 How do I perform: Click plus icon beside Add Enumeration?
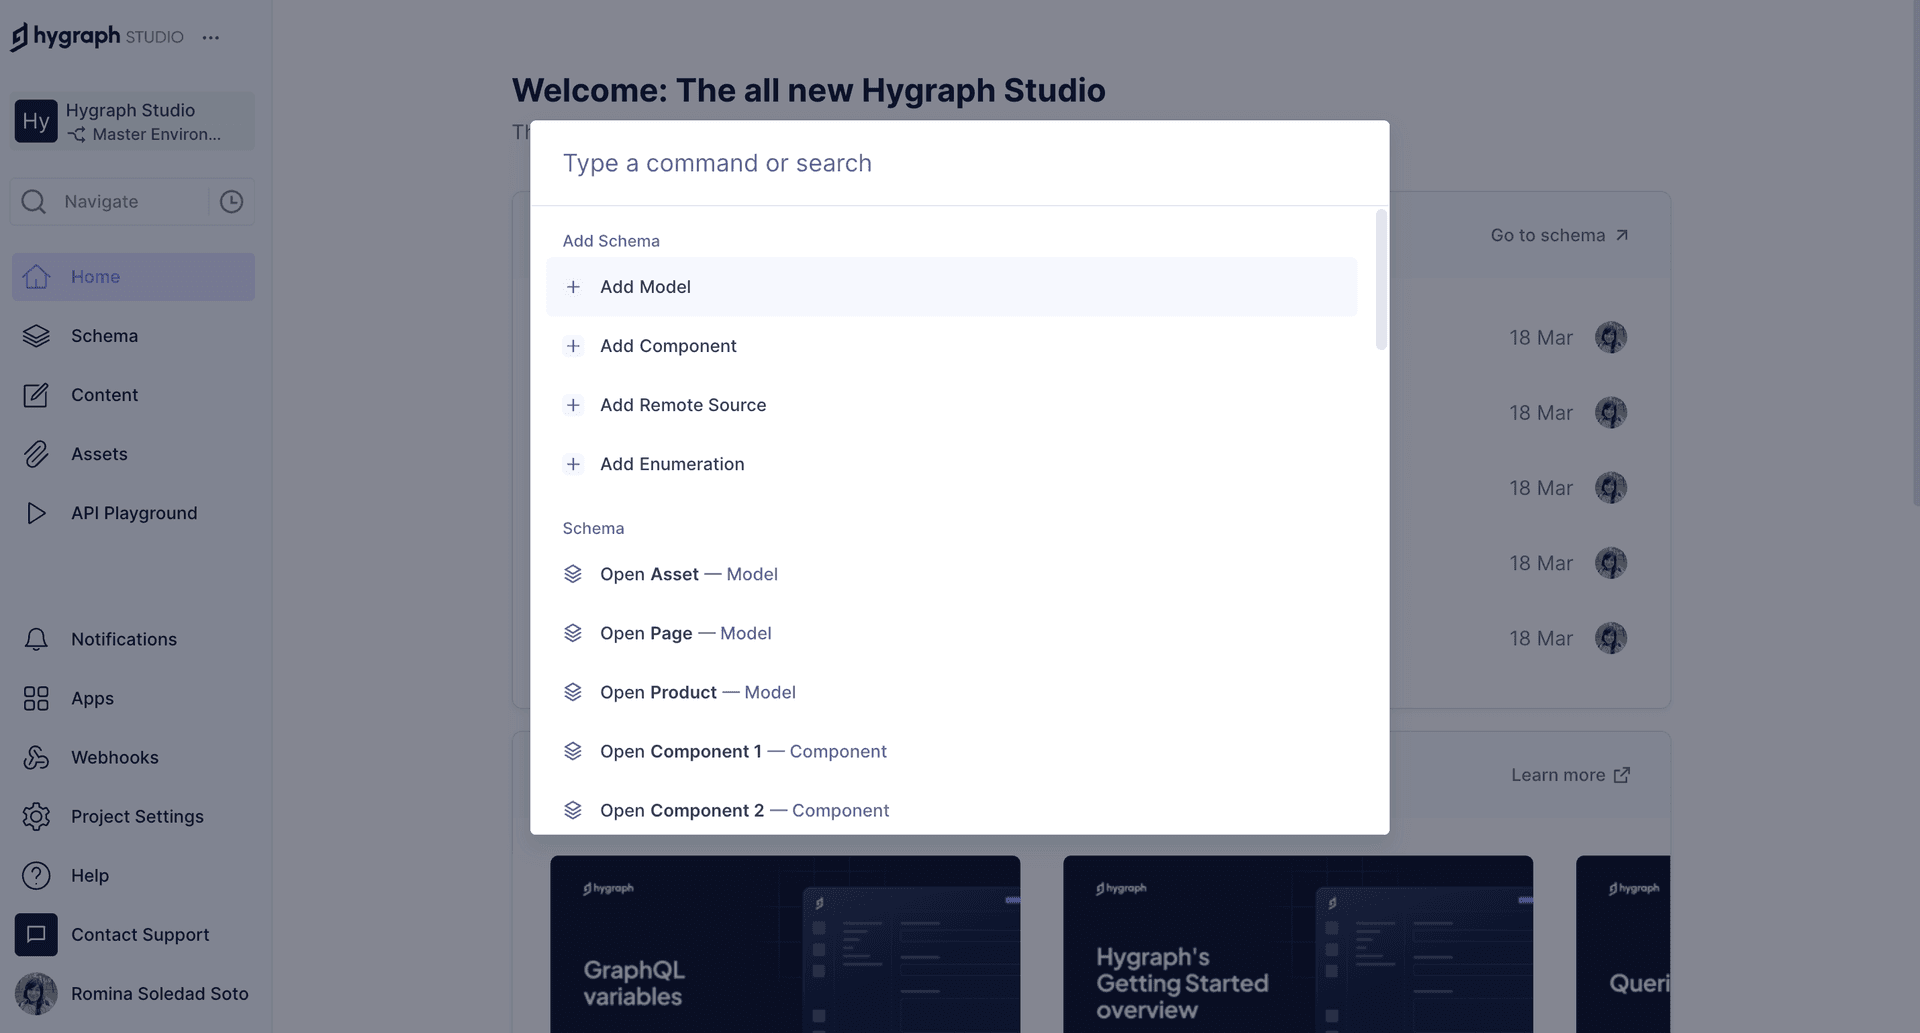573,464
